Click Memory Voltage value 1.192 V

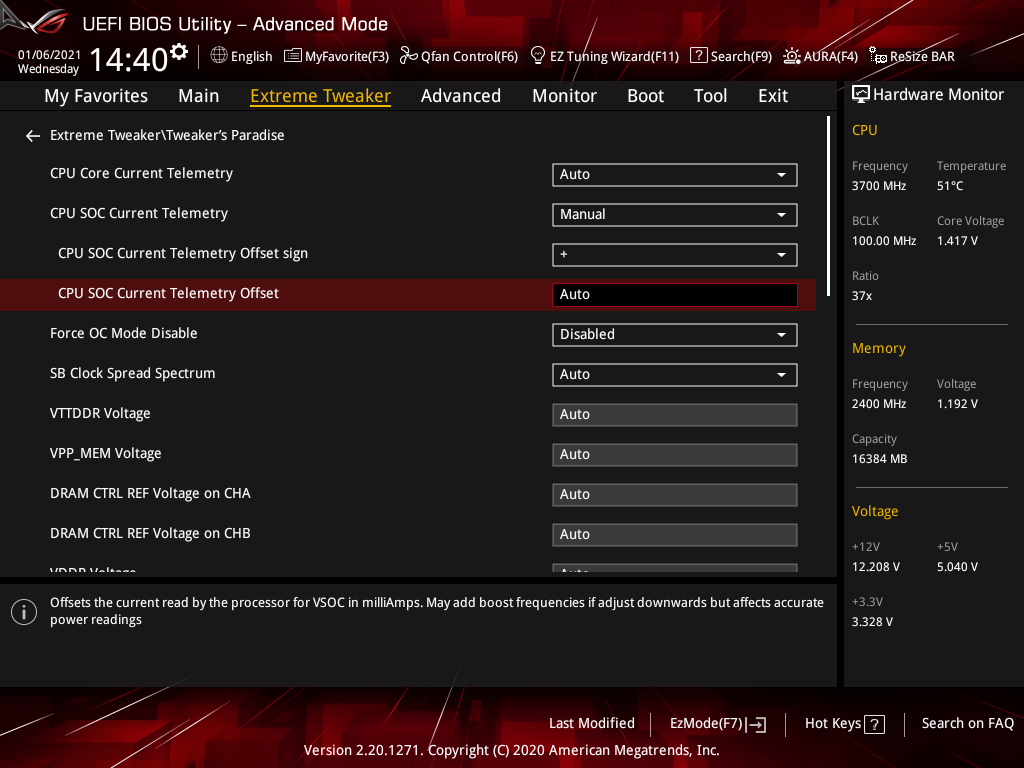[957, 404]
